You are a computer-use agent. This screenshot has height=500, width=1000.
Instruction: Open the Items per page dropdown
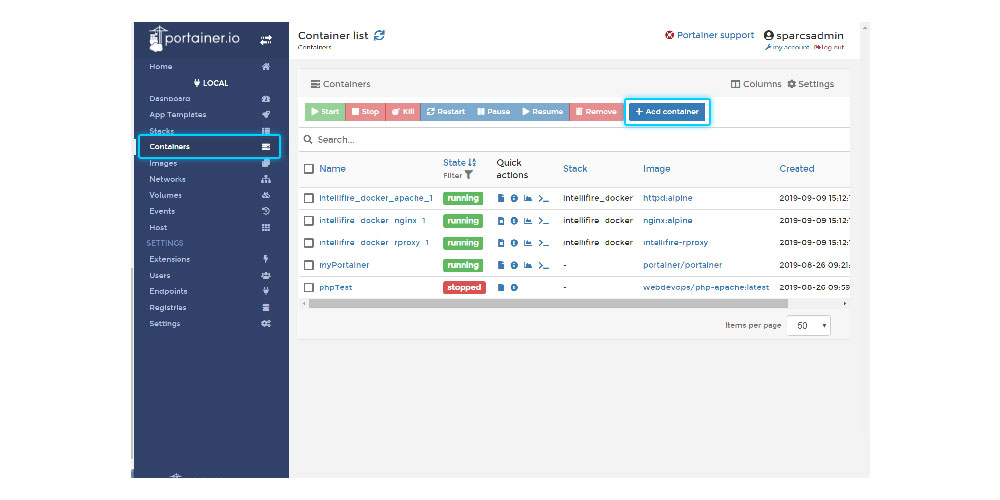809,326
